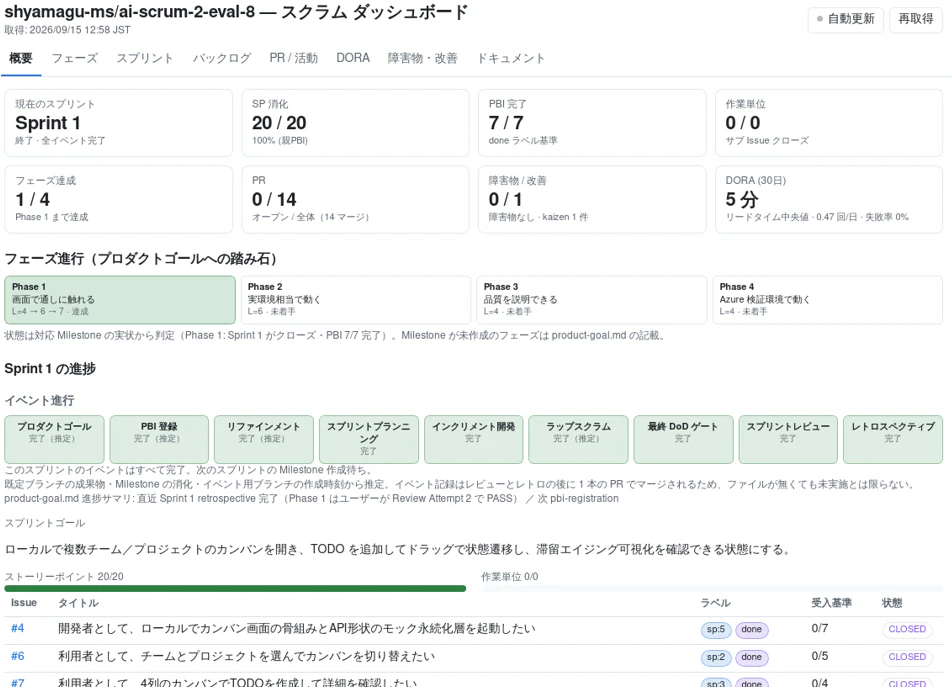Click the PBI 登録 event box
Screen dimensions: 952x687
coord(159,439)
